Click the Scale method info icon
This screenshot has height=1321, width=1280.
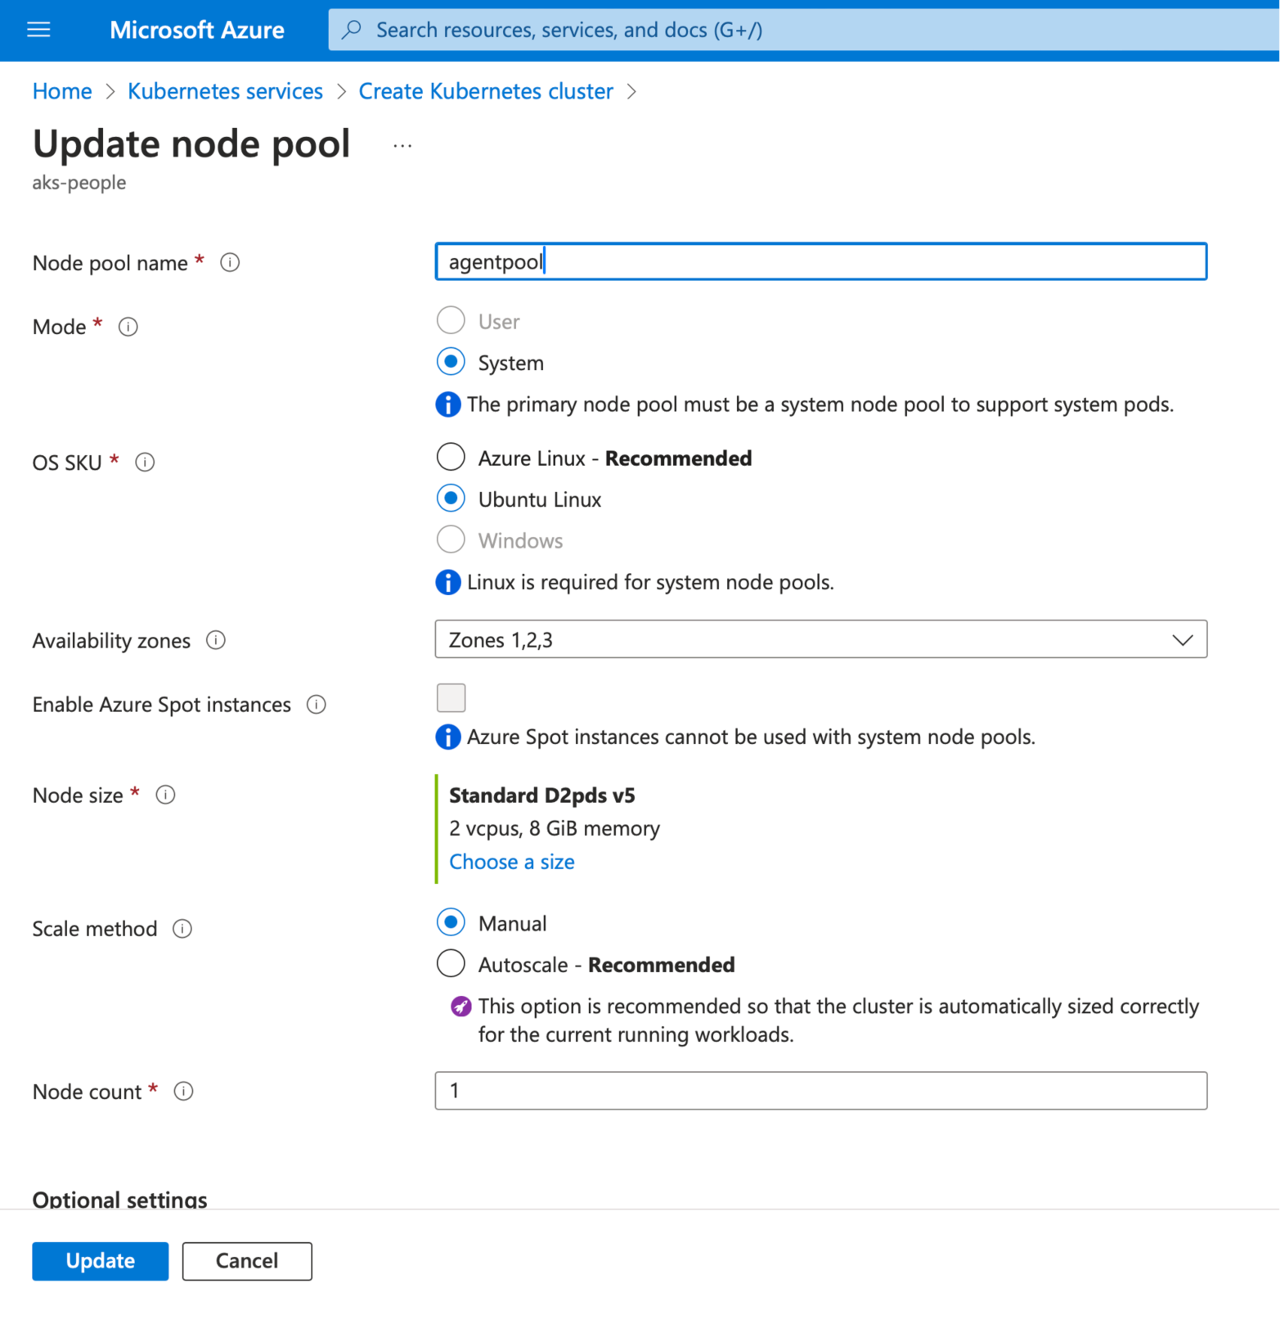[182, 929]
